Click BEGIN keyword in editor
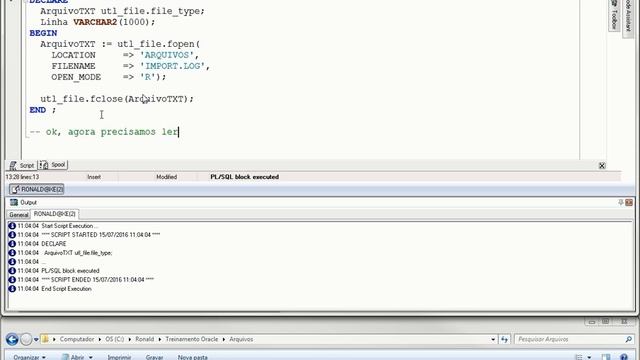This screenshot has width=640, height=360. click(43, 33)
